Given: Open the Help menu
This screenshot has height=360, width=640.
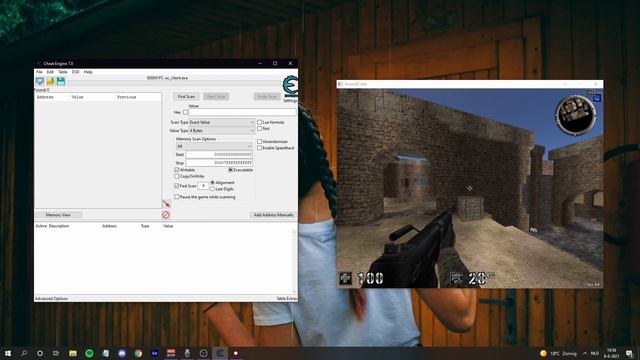Looking at the screenshot, I should 88,72.
